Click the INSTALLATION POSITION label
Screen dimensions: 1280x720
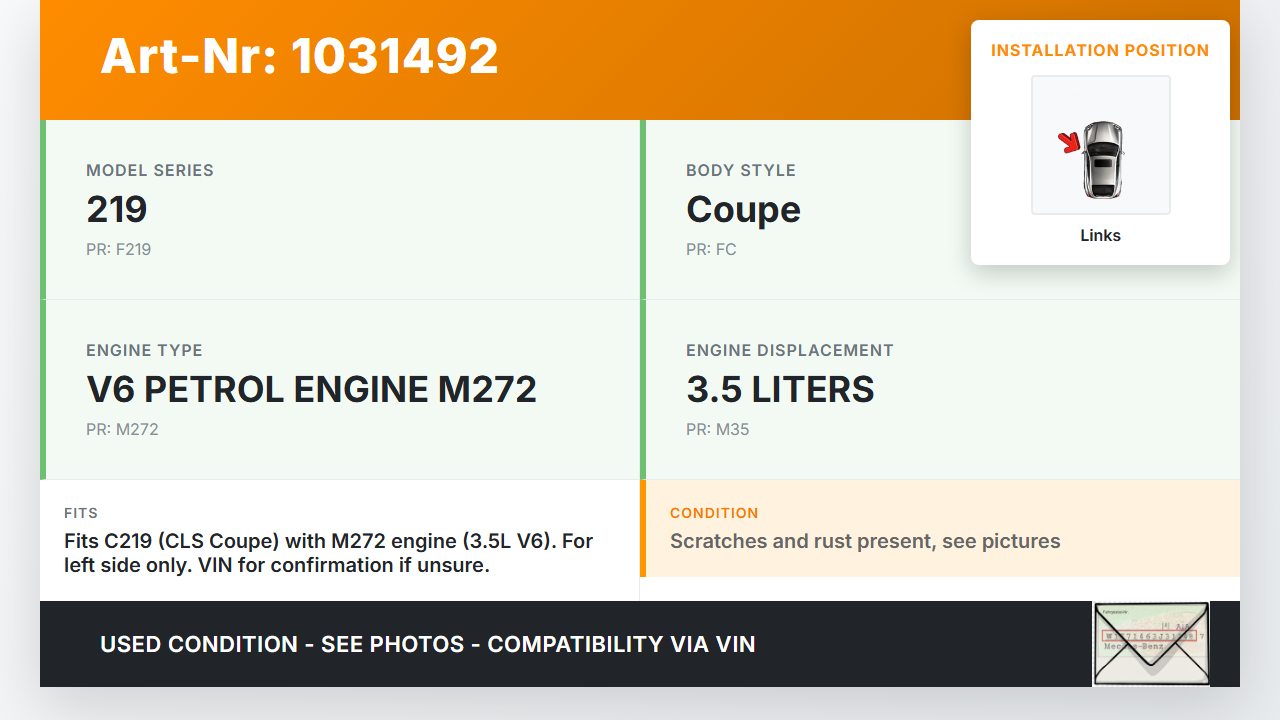[1100, 50]
